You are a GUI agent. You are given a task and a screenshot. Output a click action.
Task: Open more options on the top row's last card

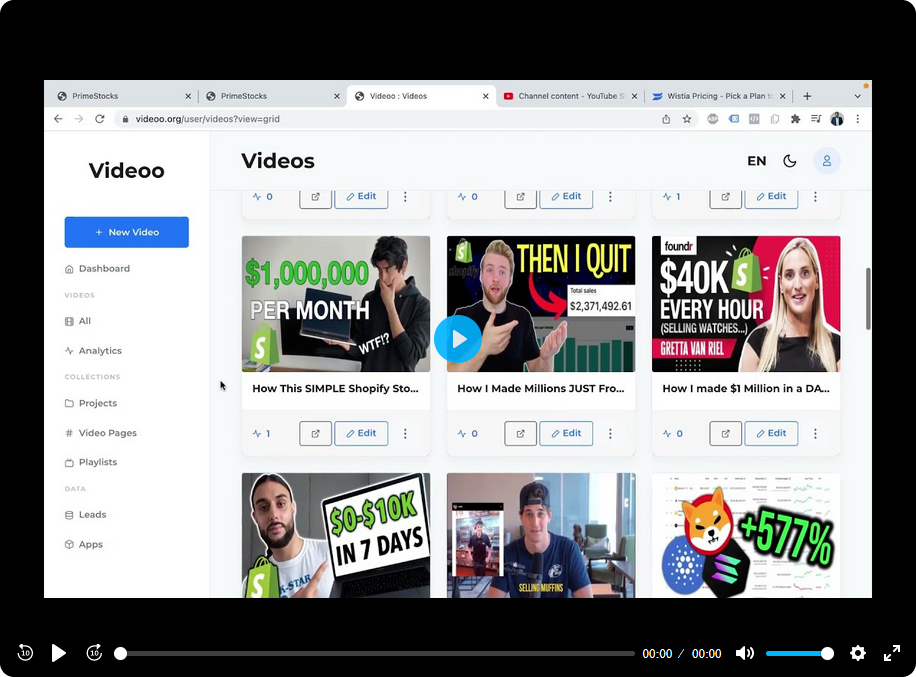click(816, 197)
